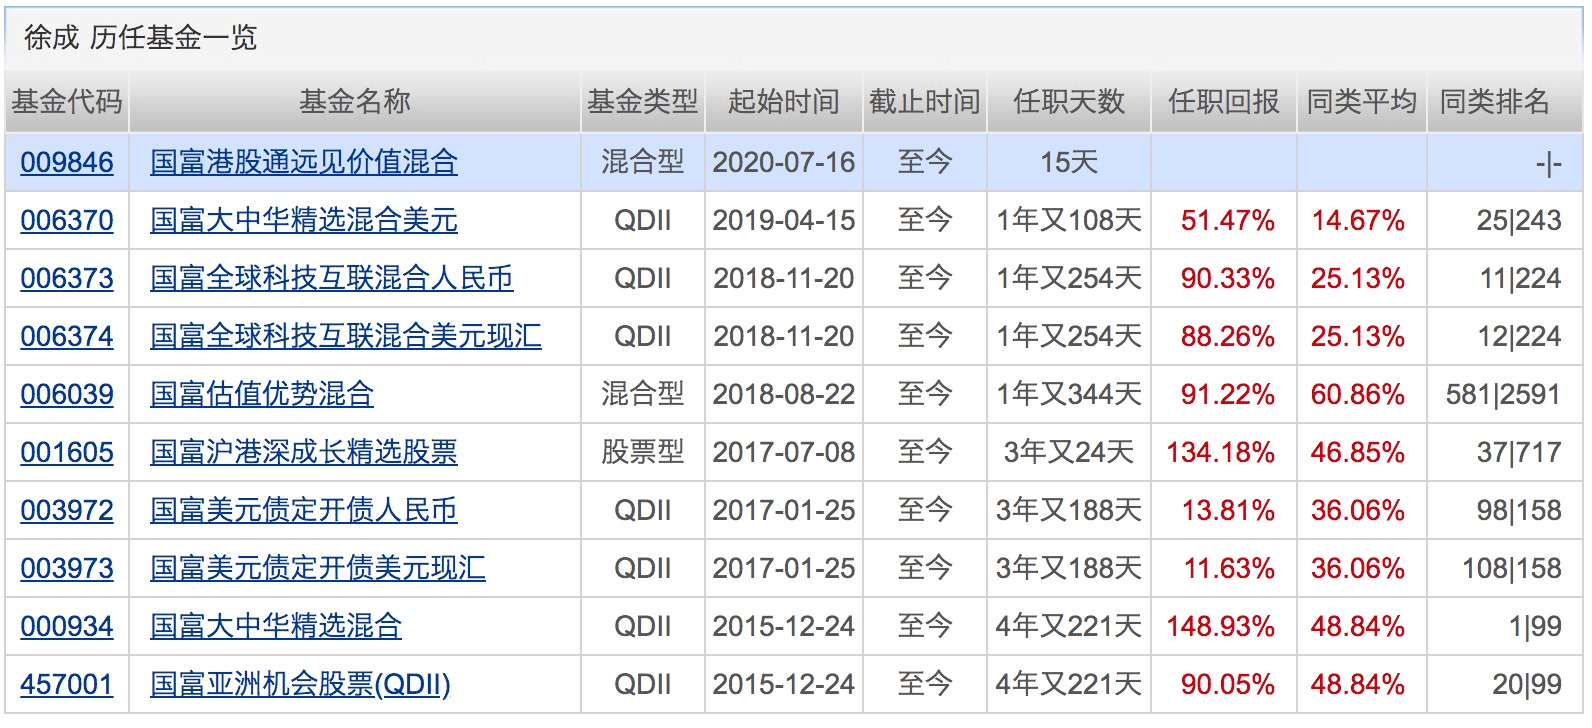
Task: Open fund 国富全球科技互联混合人民币
Action: pos(332,278)
